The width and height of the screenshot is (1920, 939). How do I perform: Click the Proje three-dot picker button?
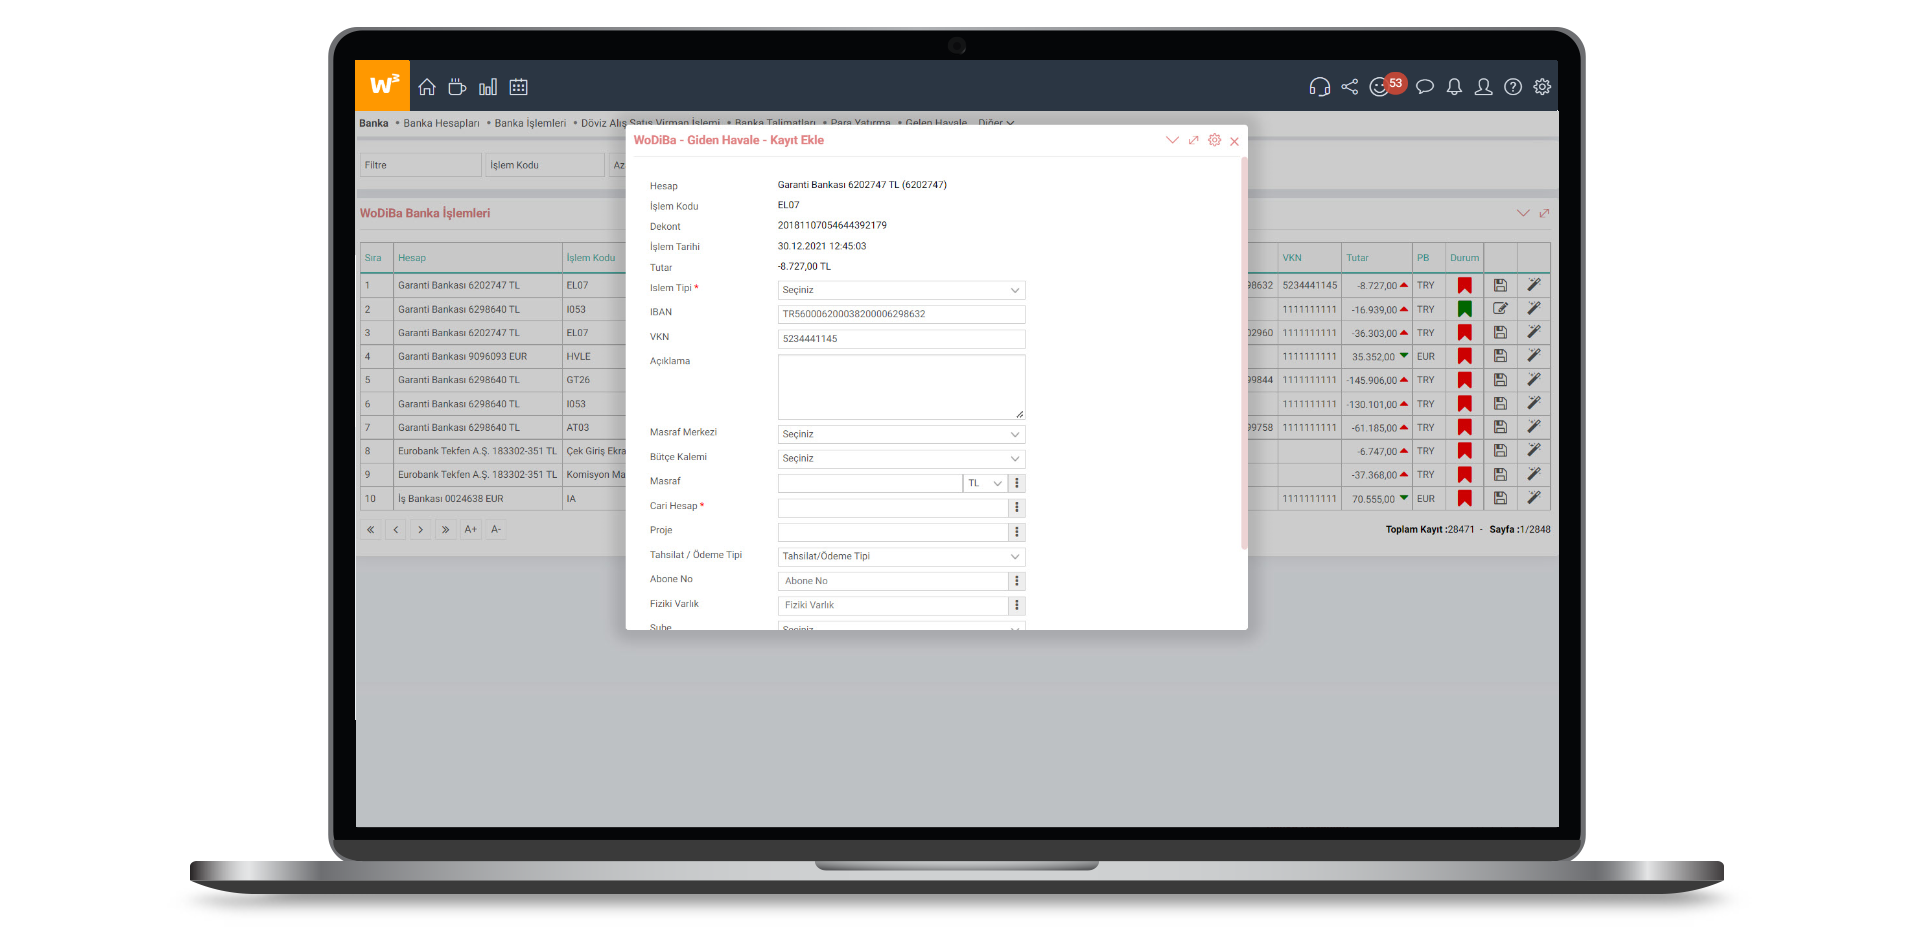[x=1017, y=532]
